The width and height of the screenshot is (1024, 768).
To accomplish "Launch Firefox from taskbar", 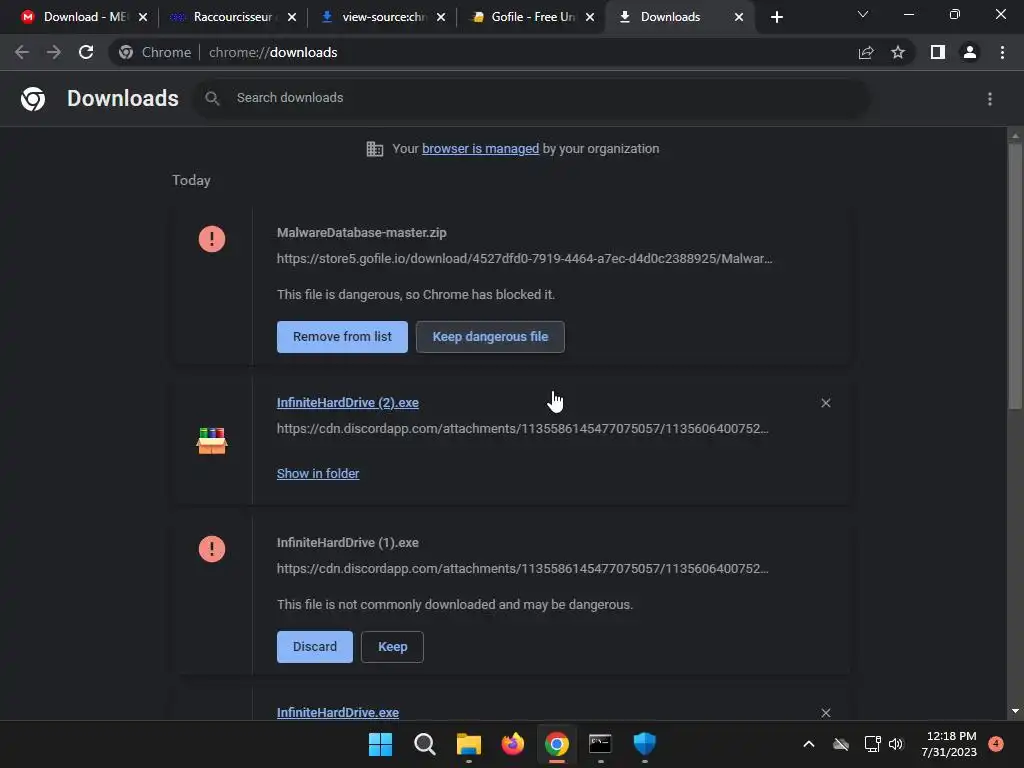I will click(x=513, y=744).
